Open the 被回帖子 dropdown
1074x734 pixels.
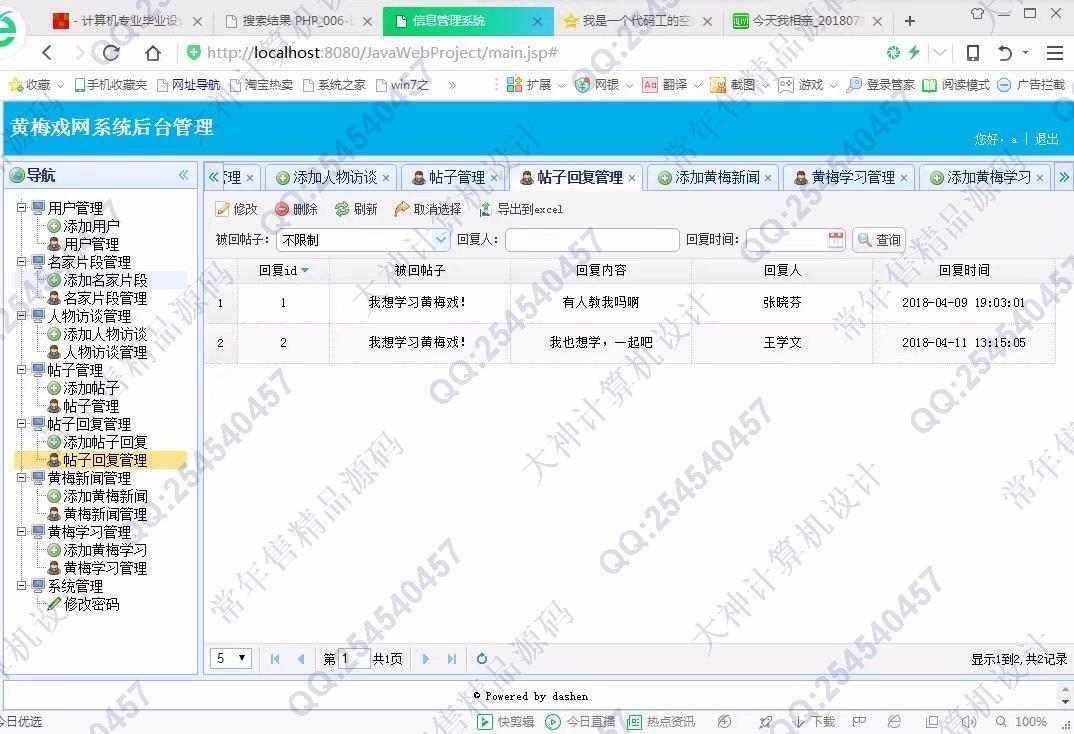(441, 240)
